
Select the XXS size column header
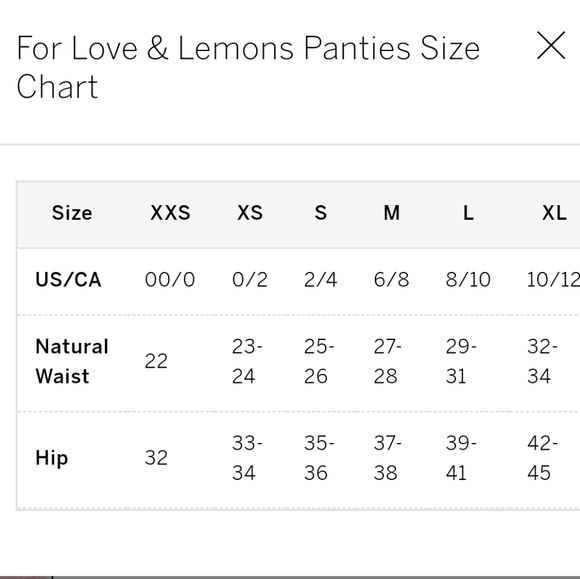click(170, 213)
